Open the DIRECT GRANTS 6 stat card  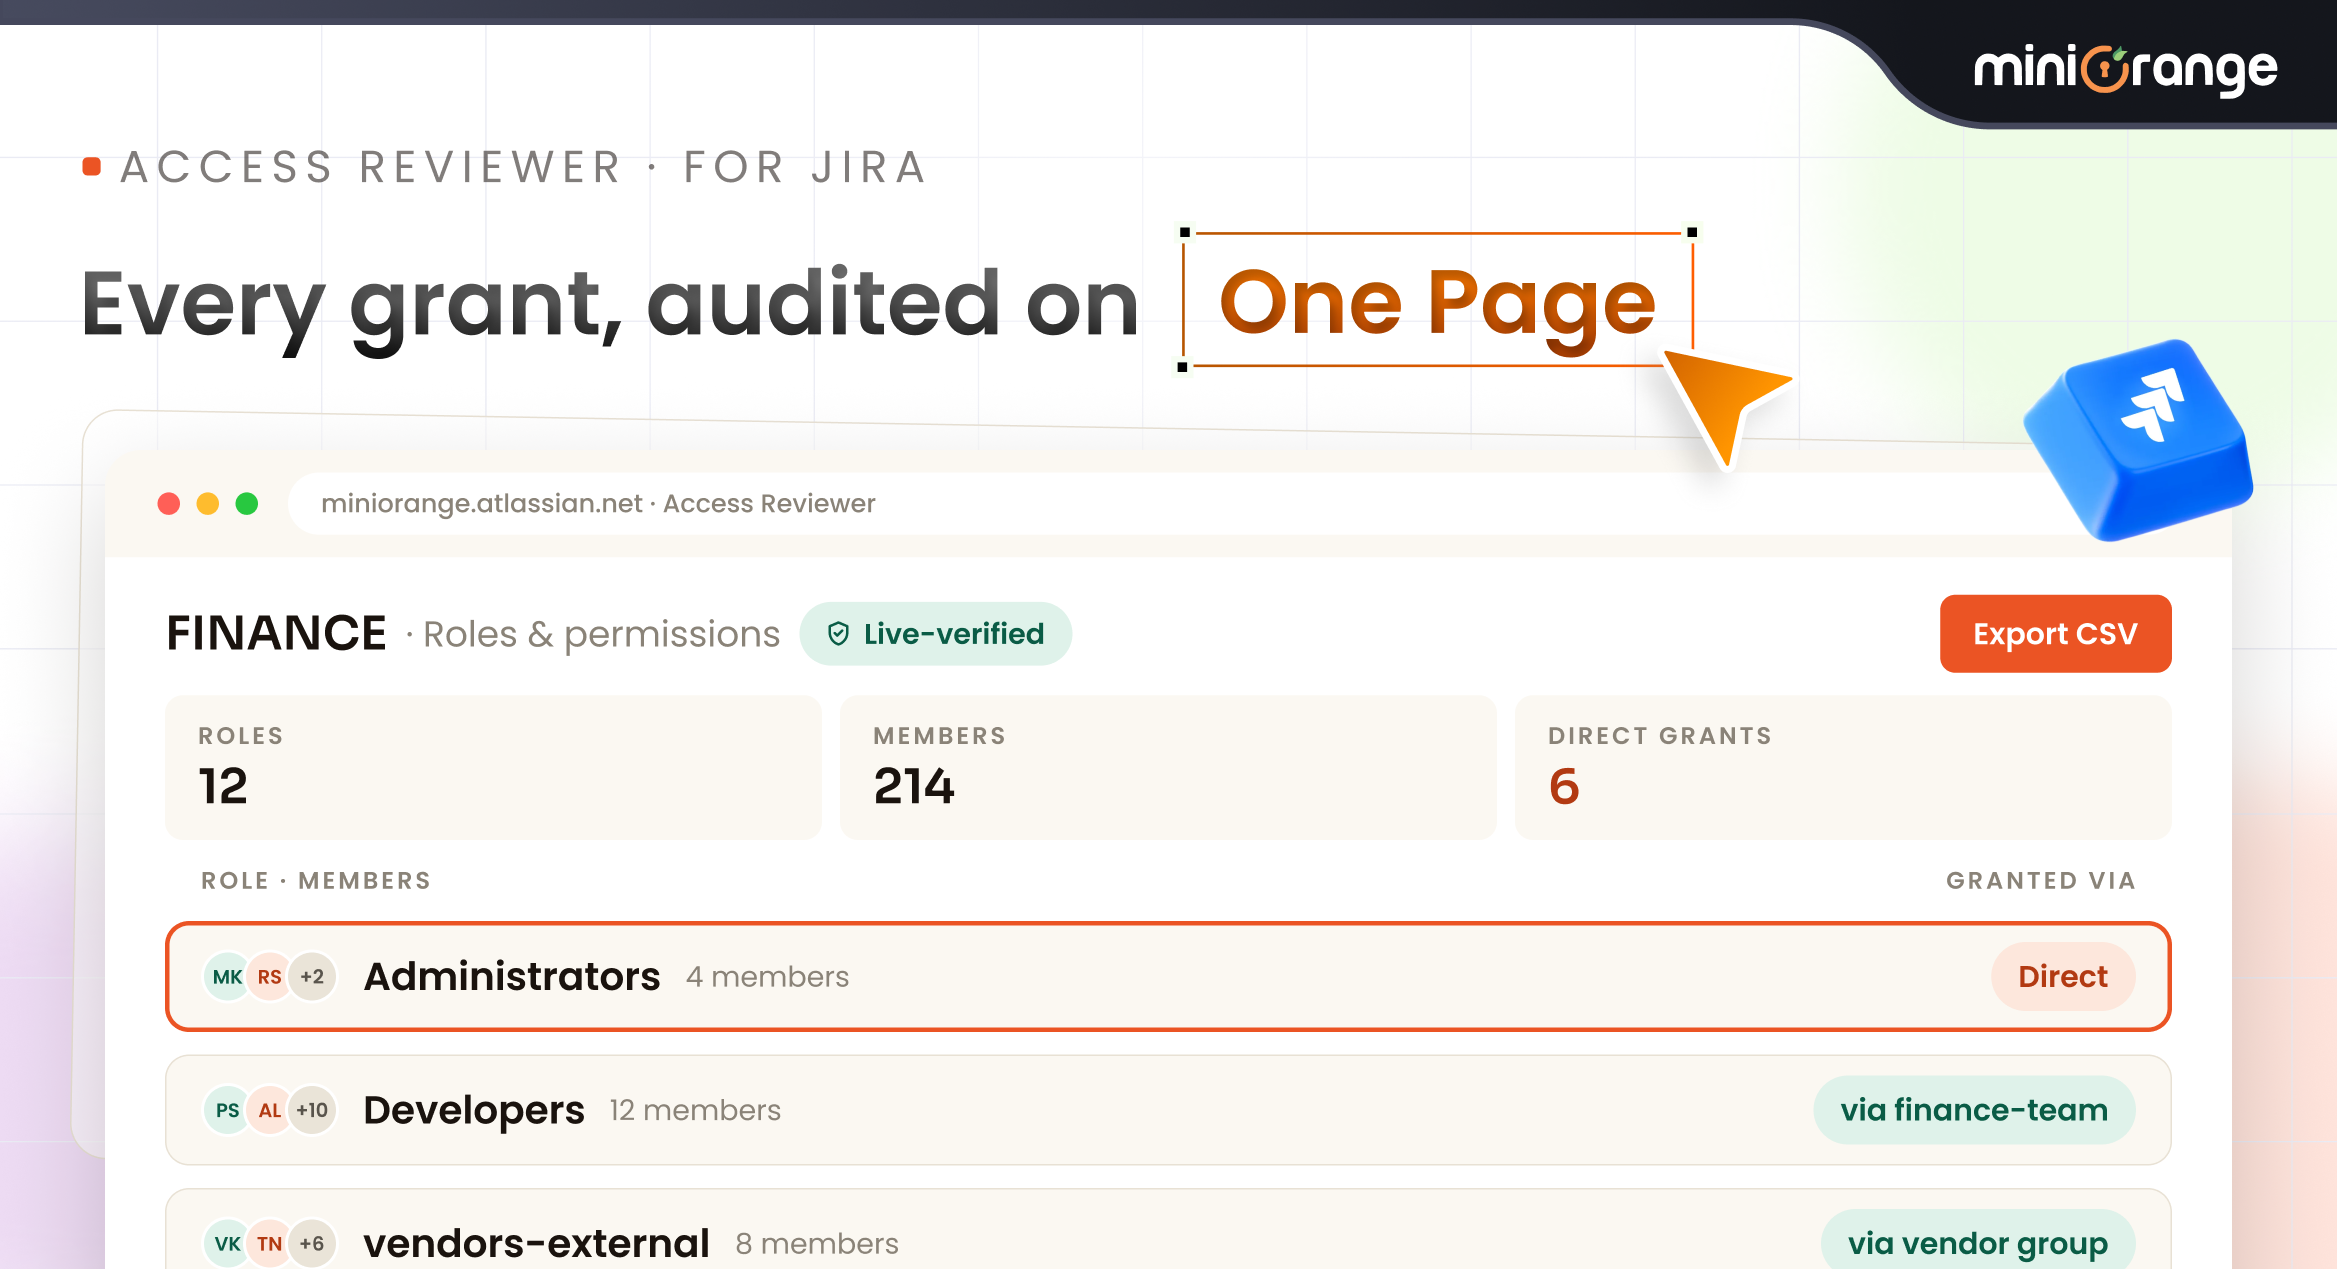[x=1843, y=768]
